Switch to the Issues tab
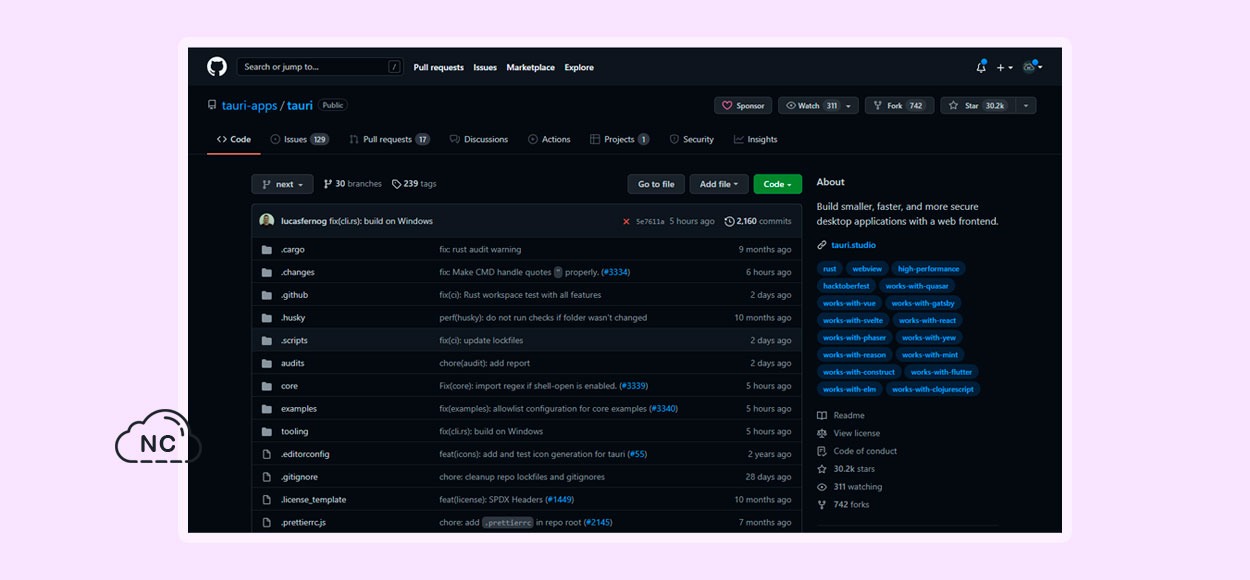This screenshot has width=1250, height=580. 299,139
